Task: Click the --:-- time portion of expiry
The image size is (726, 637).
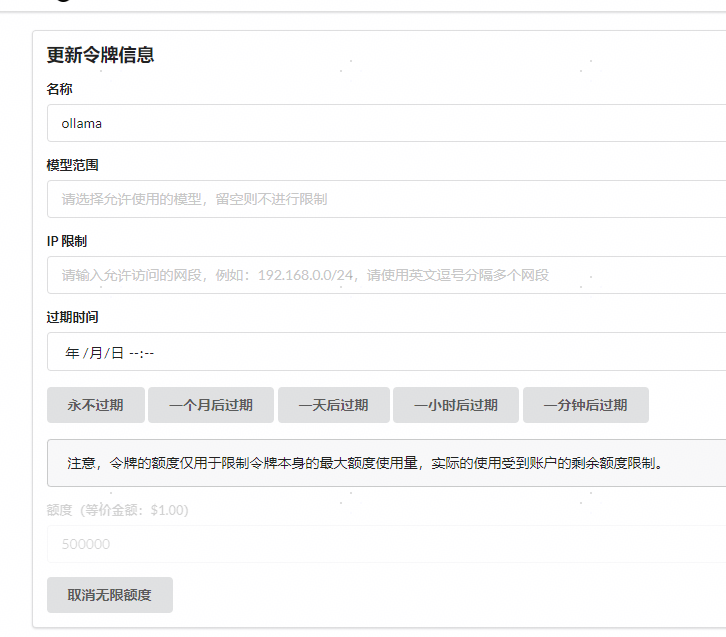Action: pos(141,353)
